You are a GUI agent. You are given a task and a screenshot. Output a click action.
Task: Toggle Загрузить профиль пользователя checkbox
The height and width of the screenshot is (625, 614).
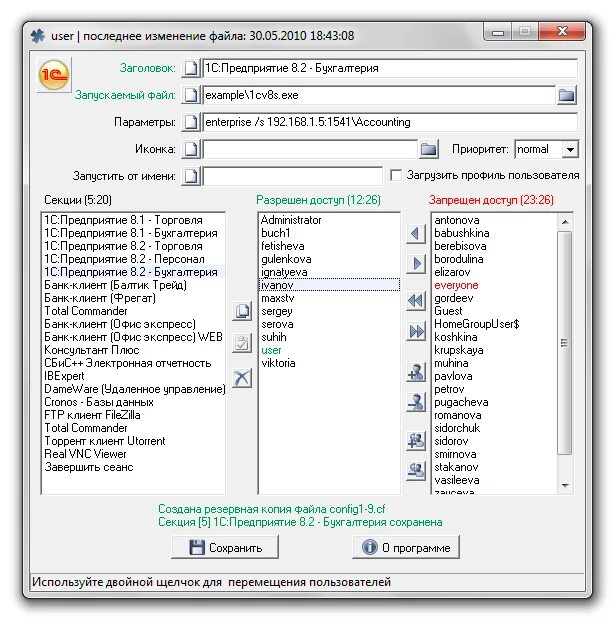coord(396,175)
